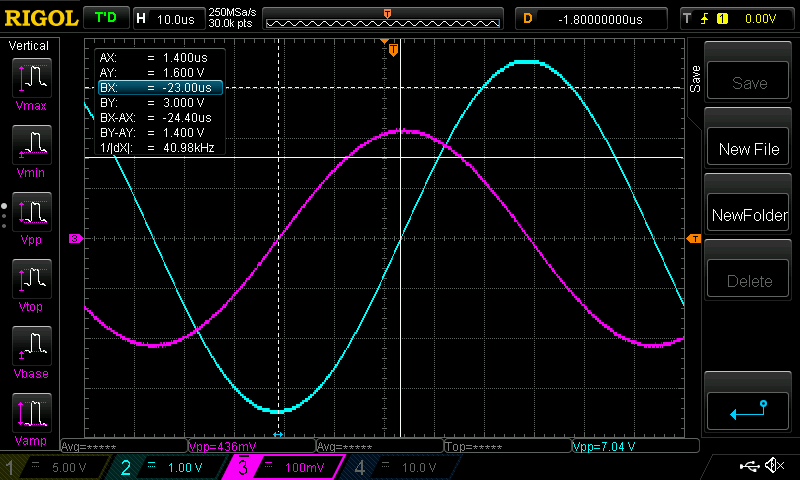Collapse the Save side menu tab
The height and width of the screenshot is (480, 800).
coord(694,75)
